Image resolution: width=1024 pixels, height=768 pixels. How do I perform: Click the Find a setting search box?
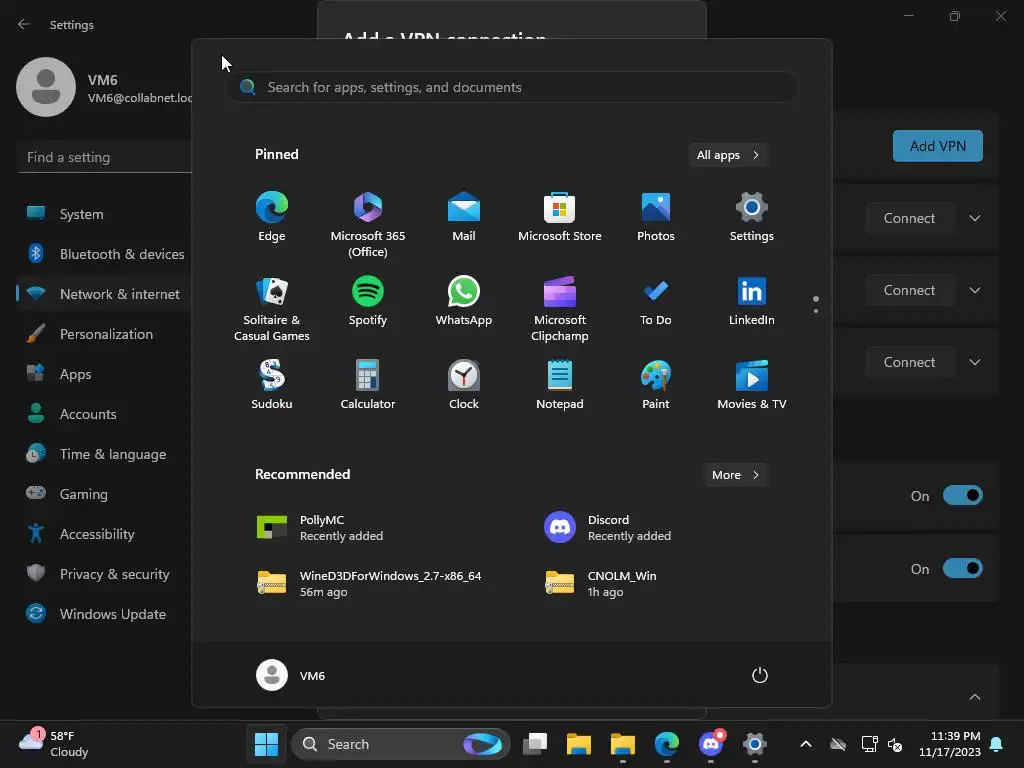tap(104, 157)
